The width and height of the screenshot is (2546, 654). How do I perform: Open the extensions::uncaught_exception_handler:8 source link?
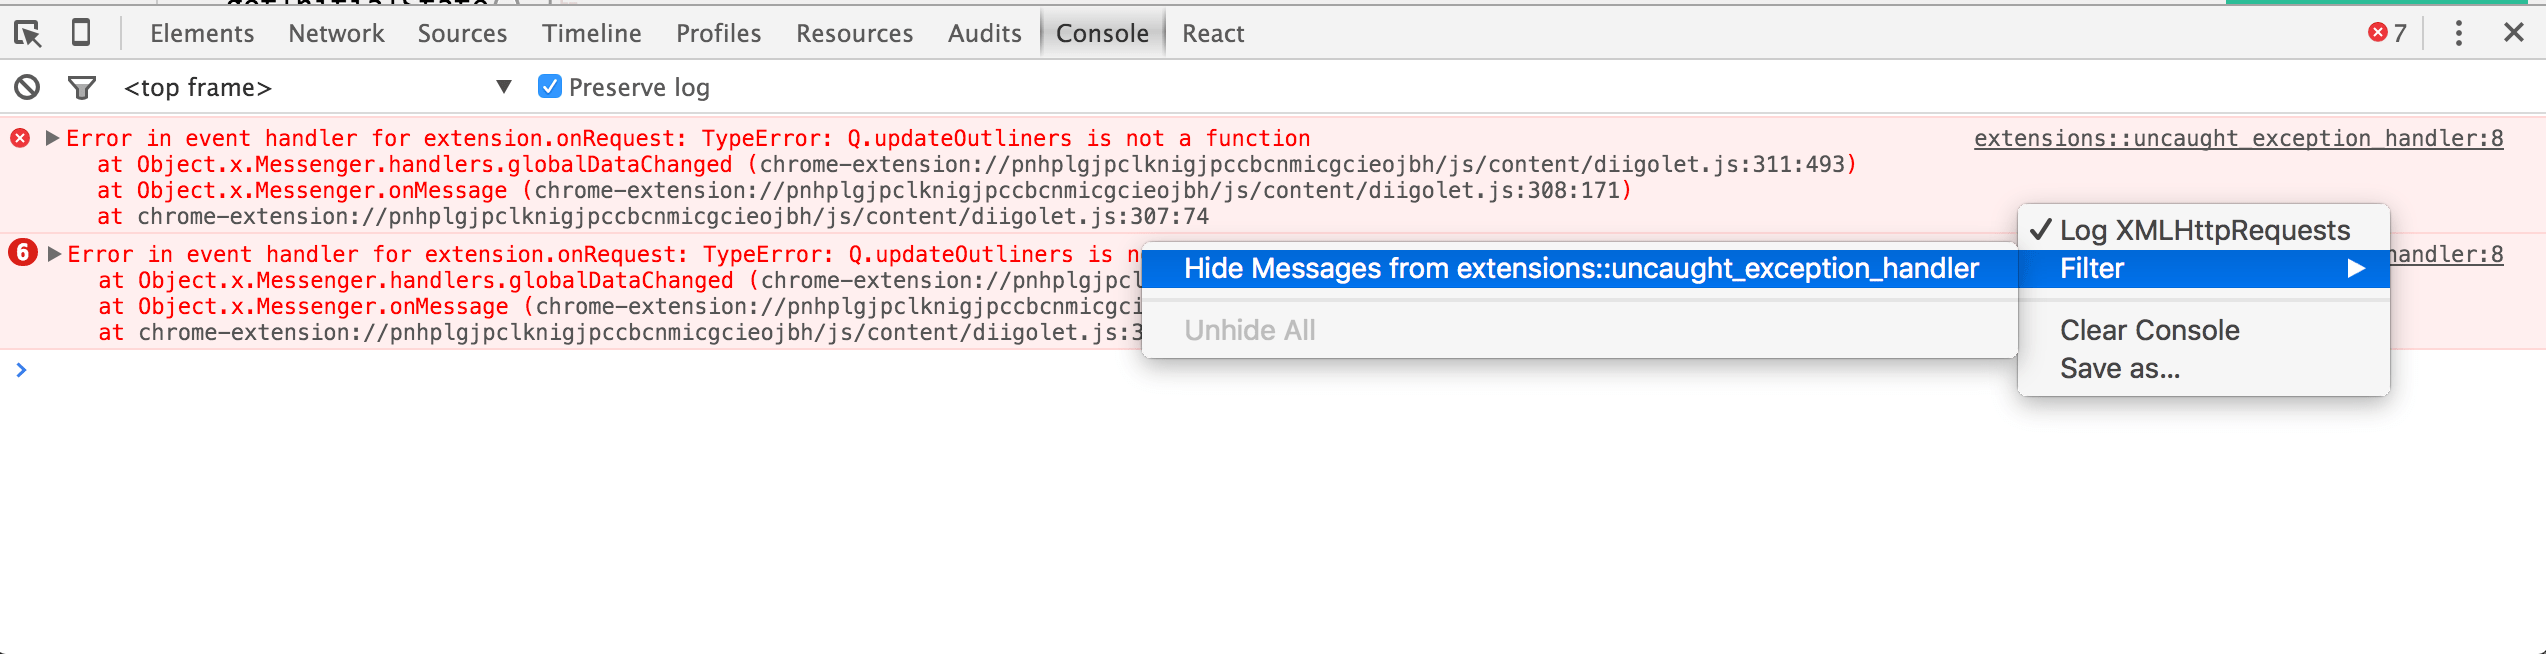coord(2237,138)
